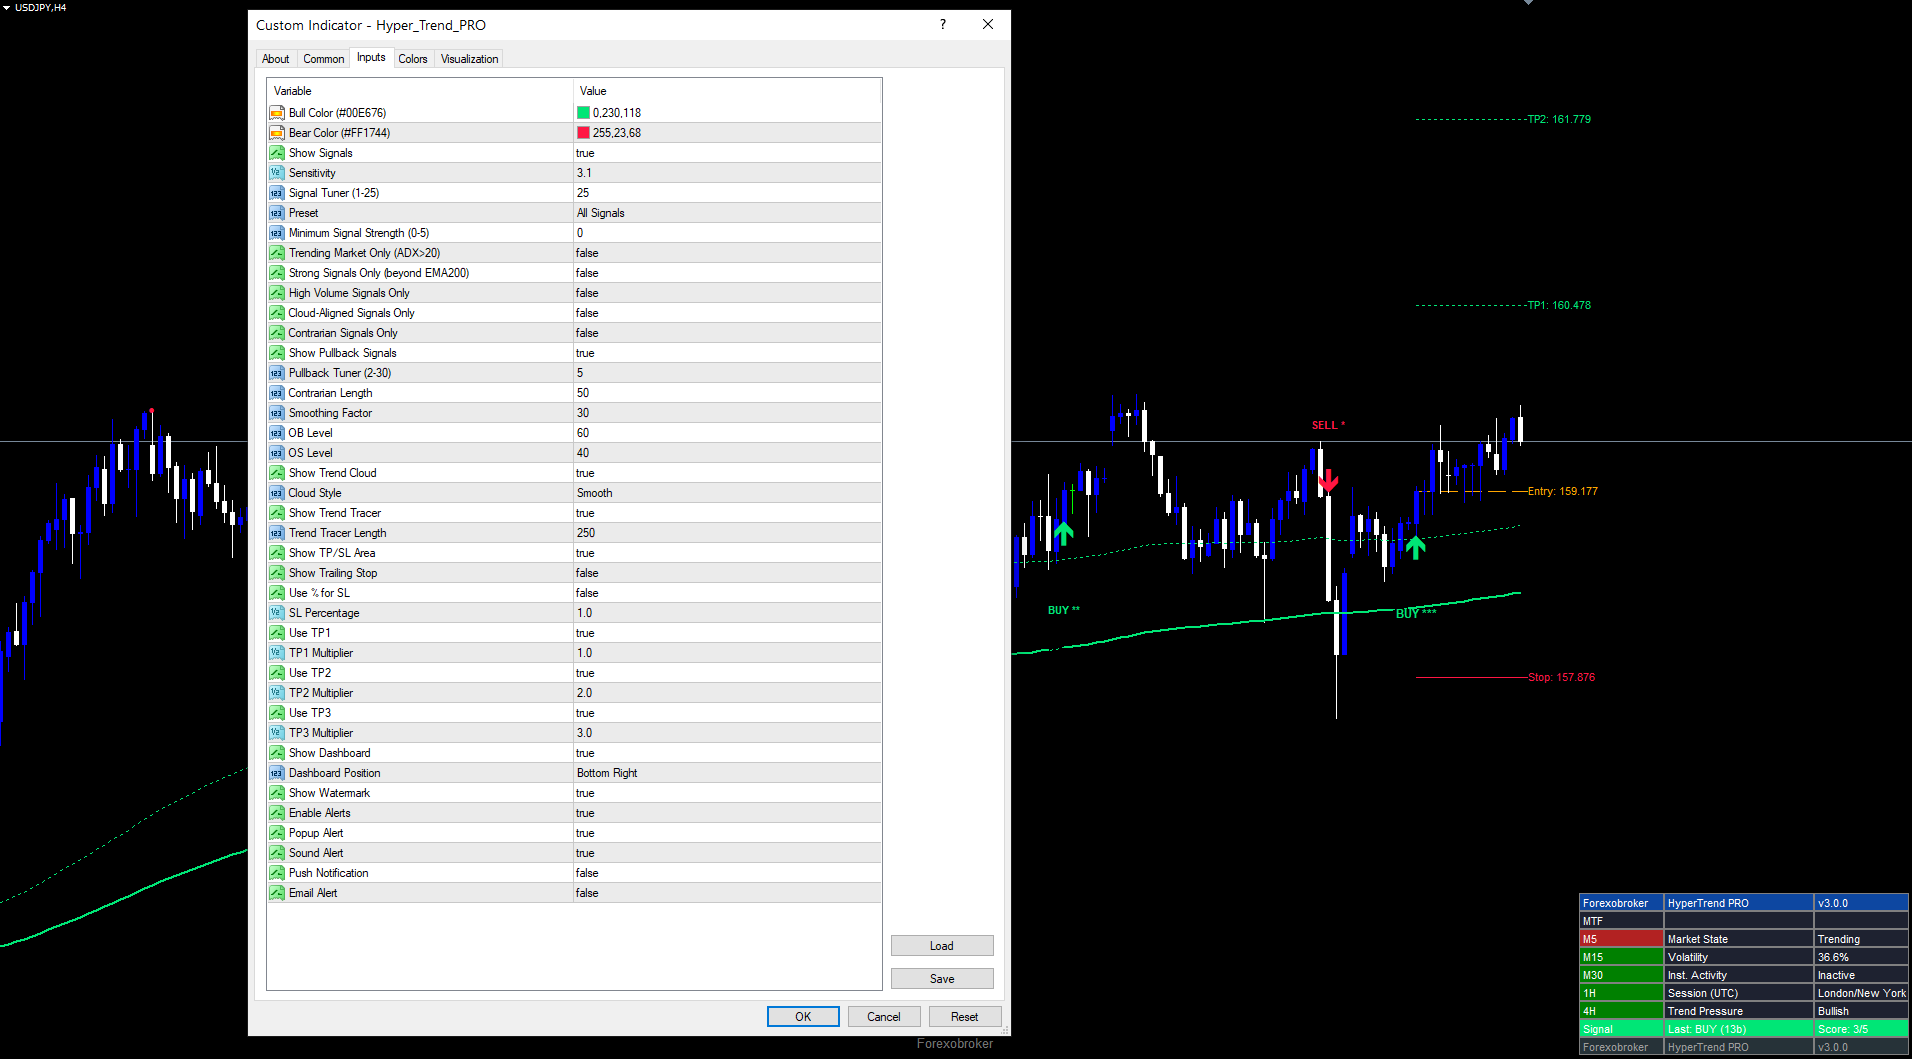The width and height of the screenshot is (1912, 1059).
Task: Close the Custom Indicator dialog
Action: tap(988, 24)
